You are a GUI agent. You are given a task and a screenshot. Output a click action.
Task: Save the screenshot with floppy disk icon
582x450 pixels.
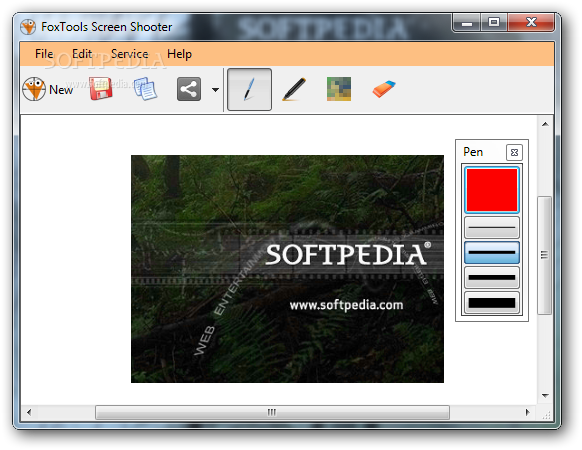click(x=101, y=89)
